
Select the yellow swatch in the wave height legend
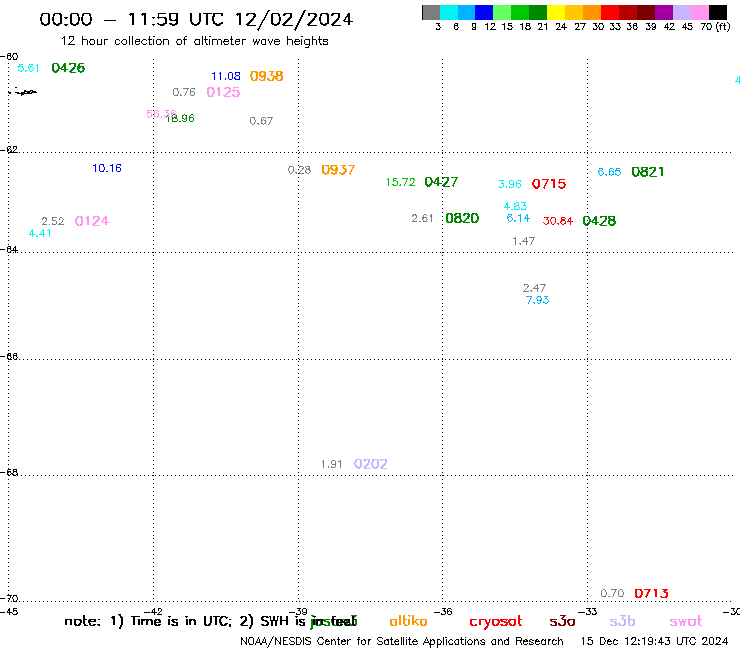556,12
